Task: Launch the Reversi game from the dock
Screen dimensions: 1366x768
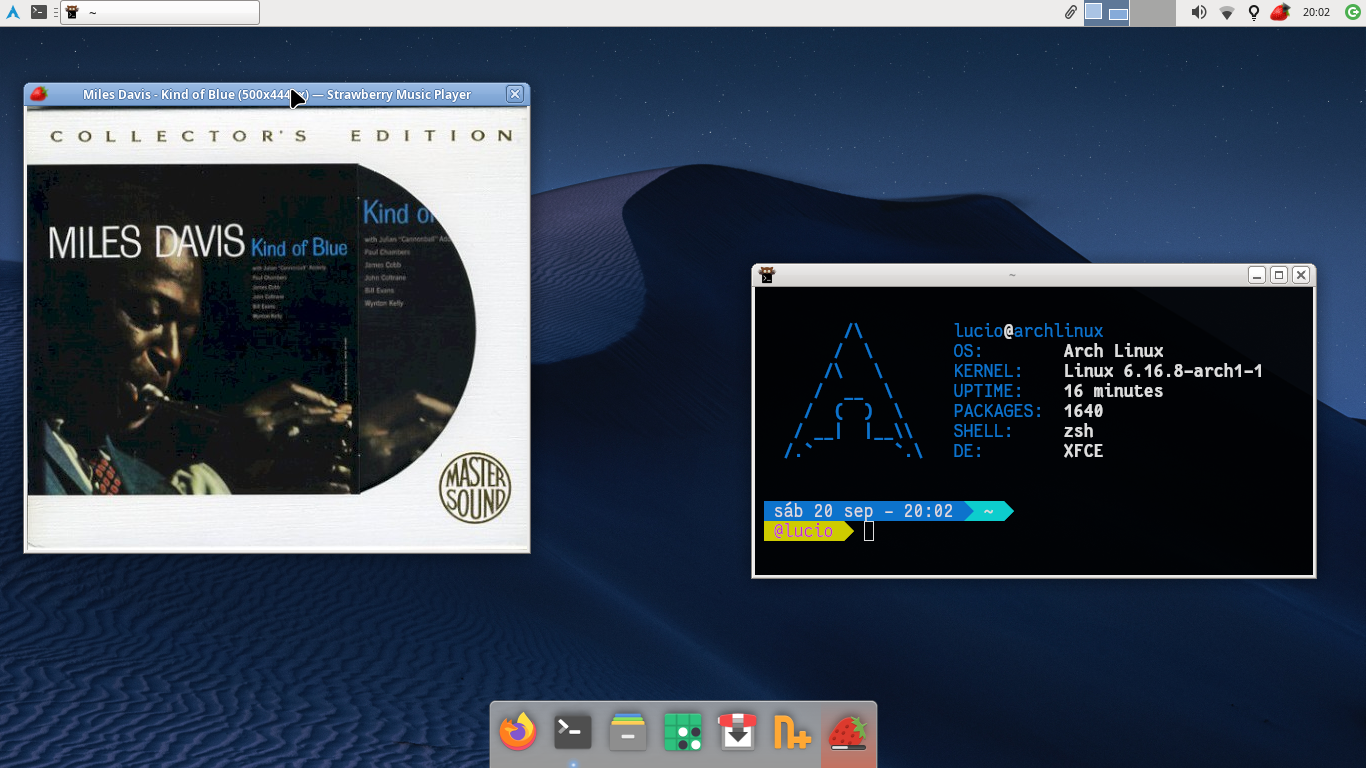Action: tap(683, 732)
